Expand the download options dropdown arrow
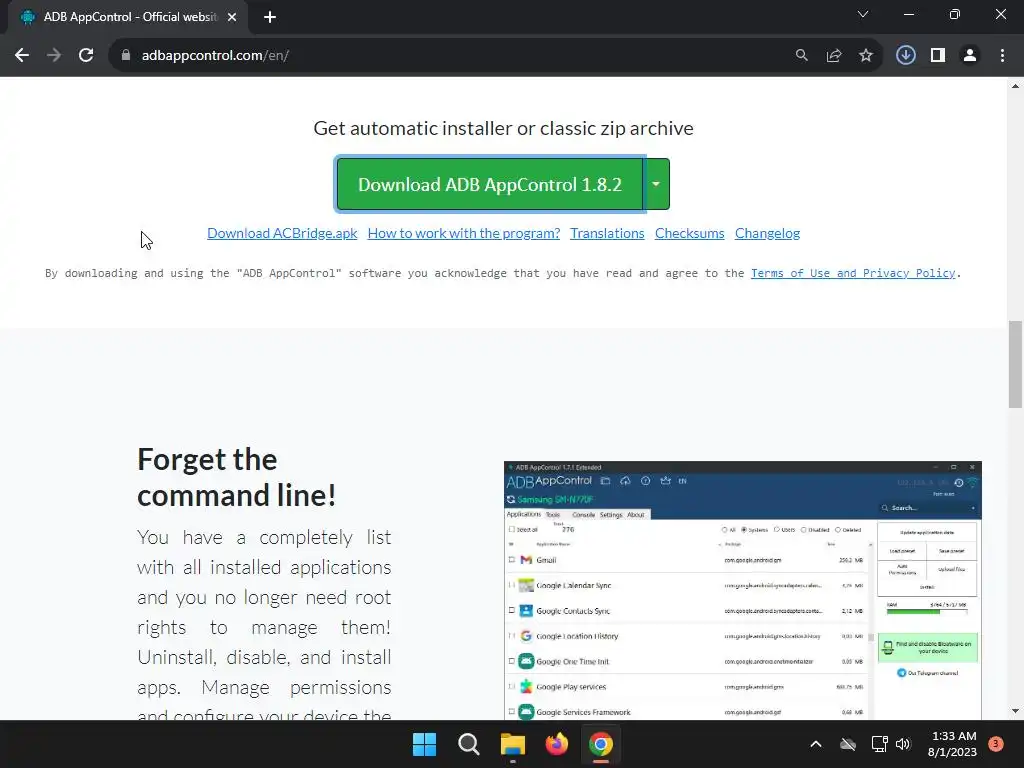This screenshot has width=1024, height=768. 656,184
